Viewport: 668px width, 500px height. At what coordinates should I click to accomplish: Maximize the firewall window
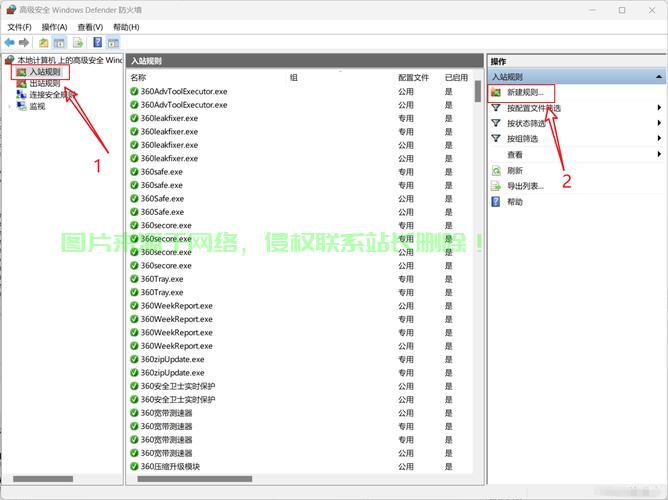[622, 10]
